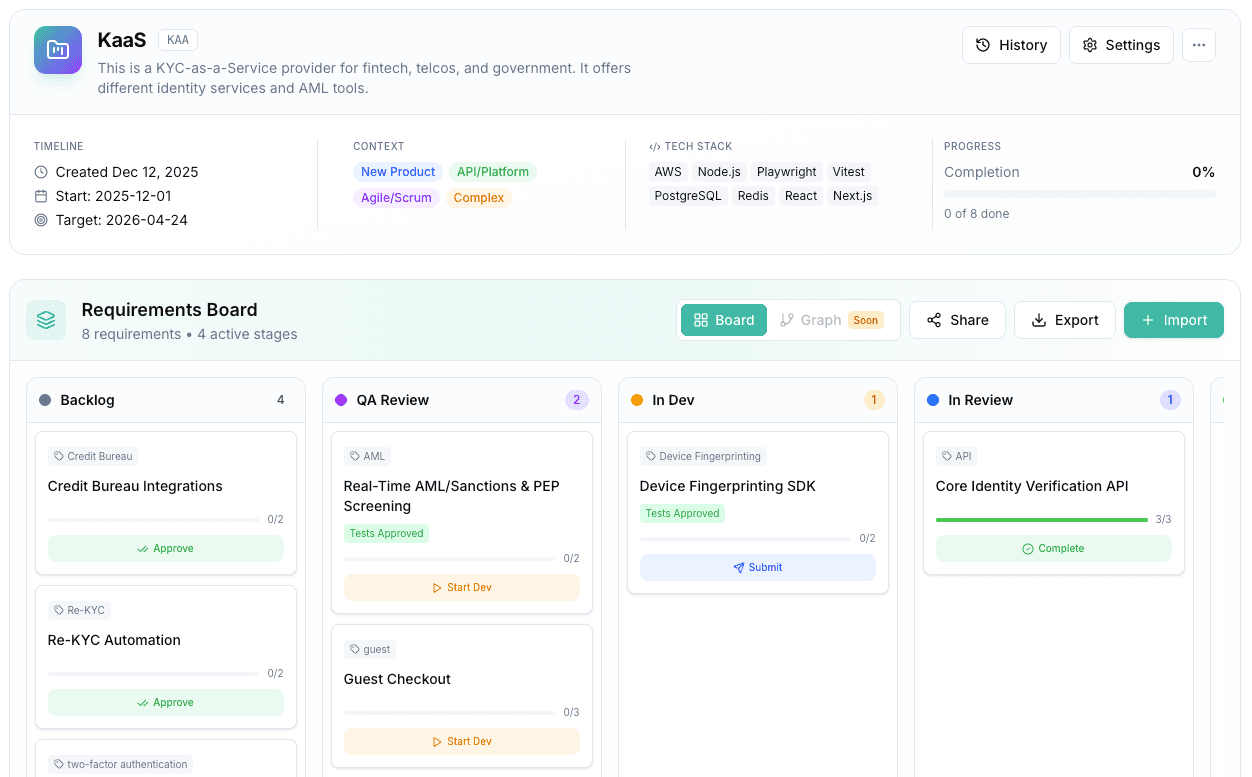Click the paper-plane icon on the Submit button
Viewport: 1252px width, 777px height.
[737, 567]
